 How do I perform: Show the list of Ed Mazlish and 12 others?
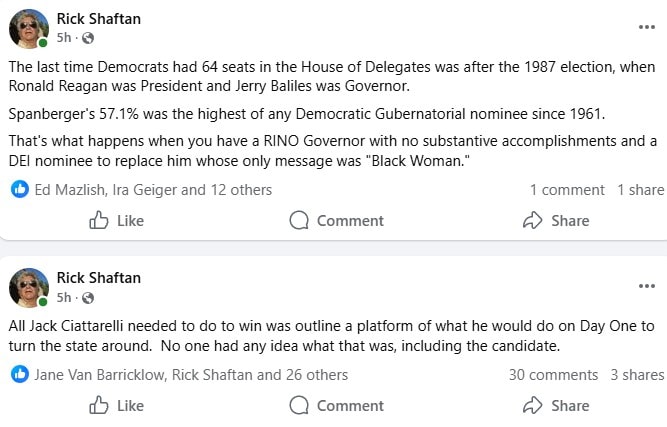click(x=153, y=189)
